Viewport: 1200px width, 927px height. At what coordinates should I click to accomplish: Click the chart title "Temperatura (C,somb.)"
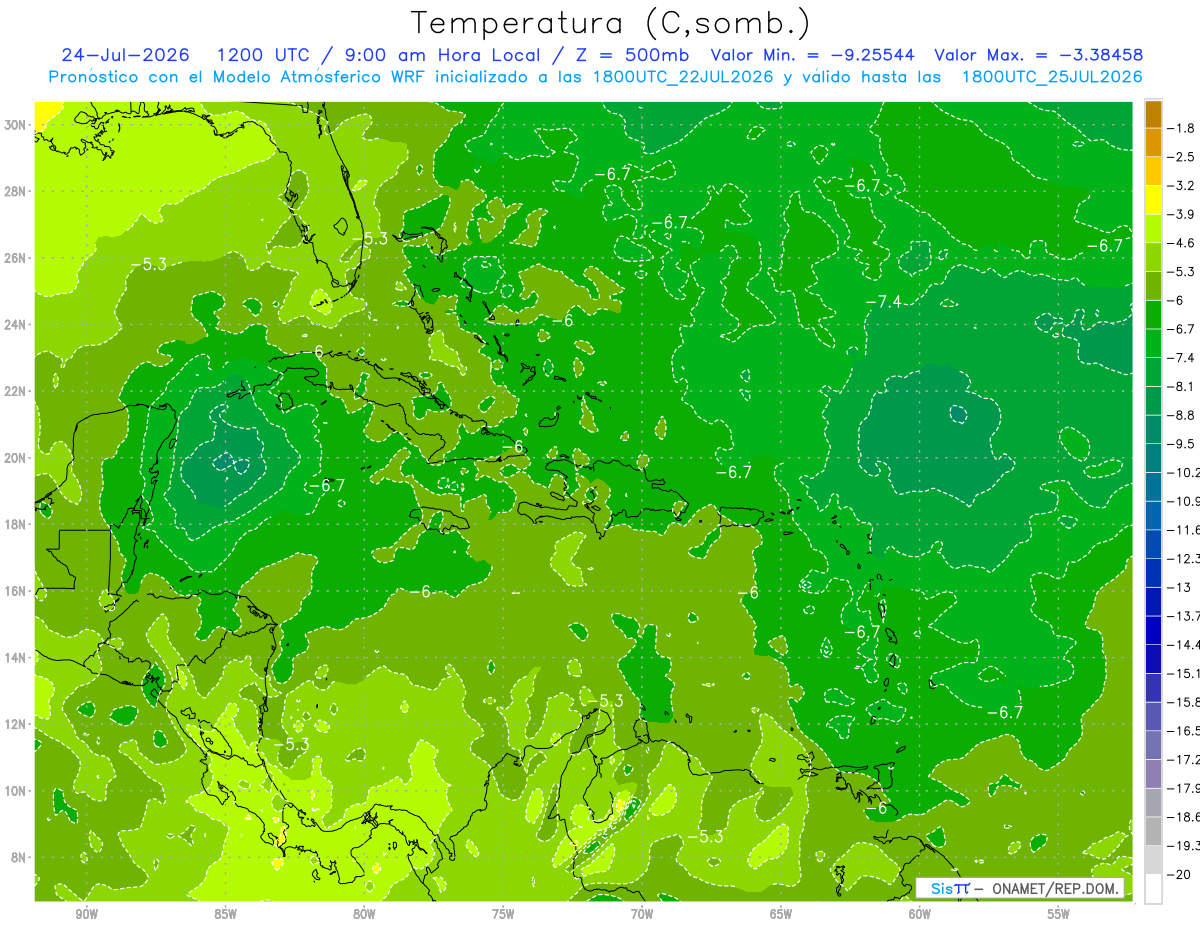pos(610,23)
